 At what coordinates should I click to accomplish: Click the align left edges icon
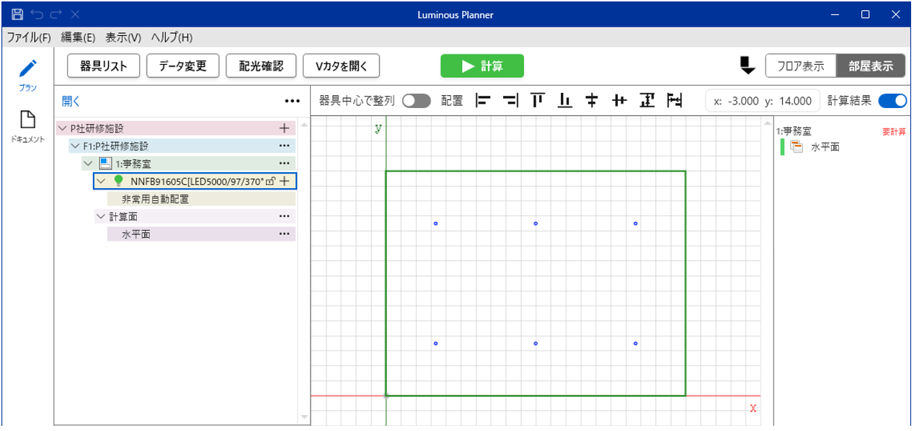click(x=484, y=100)
